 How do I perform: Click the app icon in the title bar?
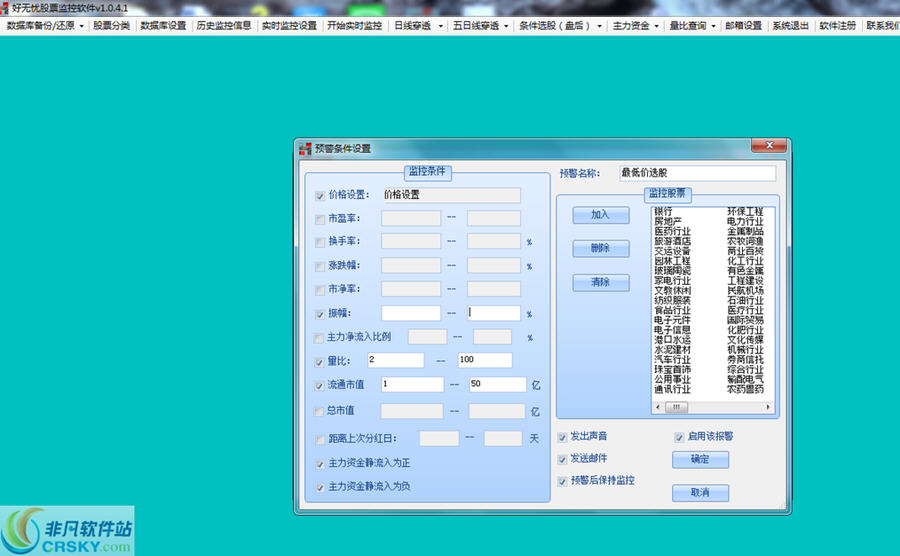point(6,7)
